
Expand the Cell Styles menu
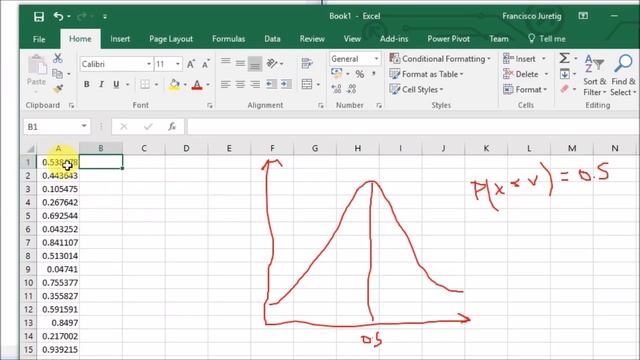[416, 89]
